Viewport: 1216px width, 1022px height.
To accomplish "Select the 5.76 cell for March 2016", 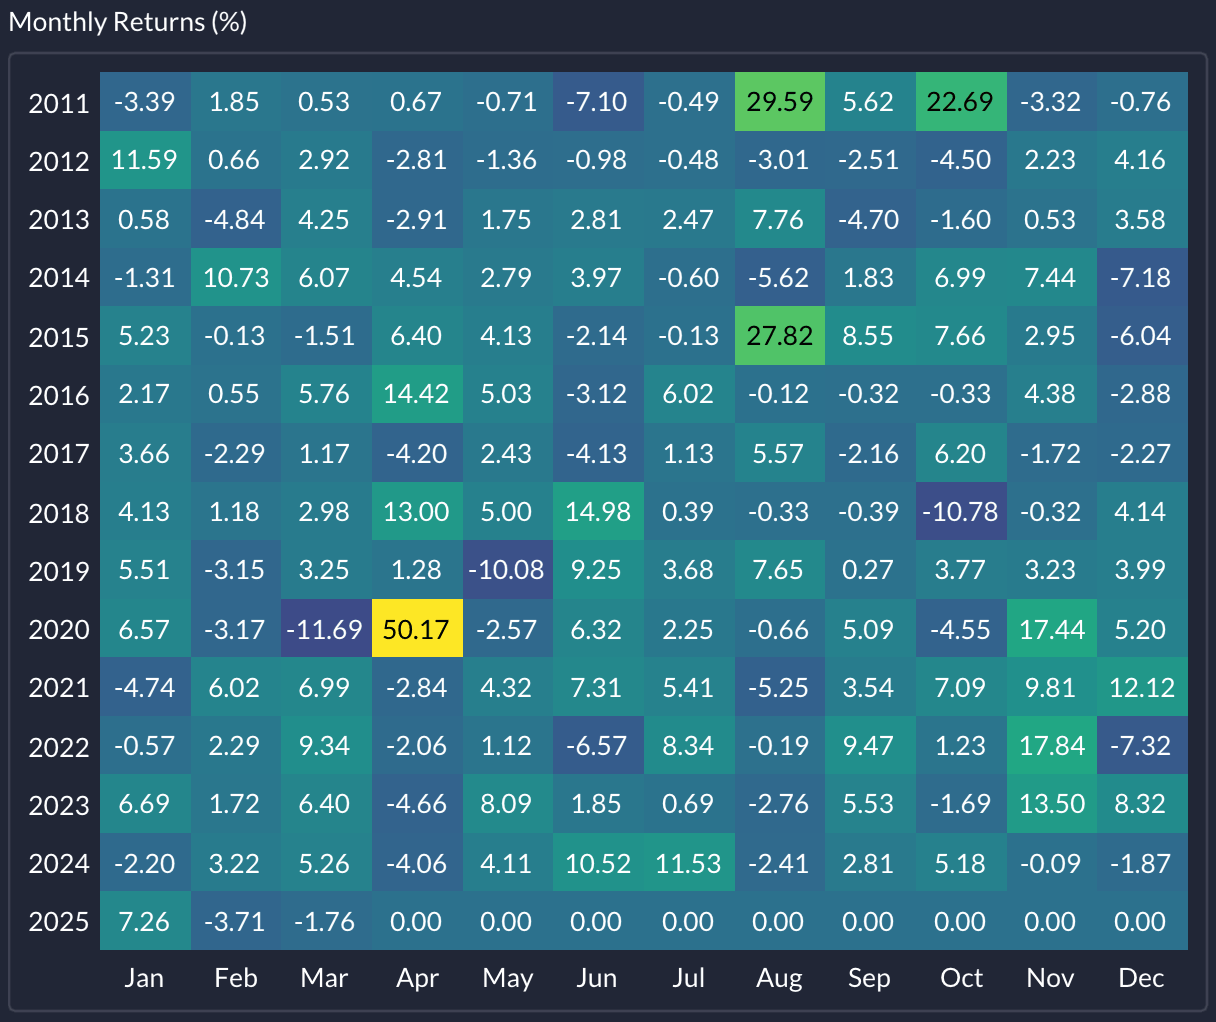I will pyautogui.click(x=326, y=394).
